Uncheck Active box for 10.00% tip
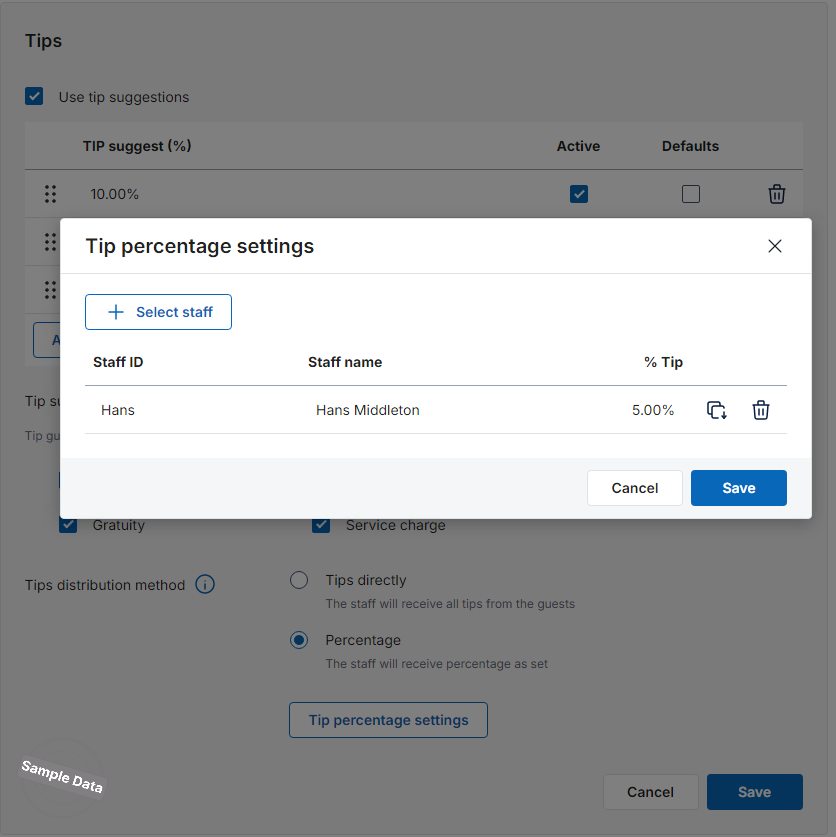Viewport: 836px width, 837px height. pos(579,194)
